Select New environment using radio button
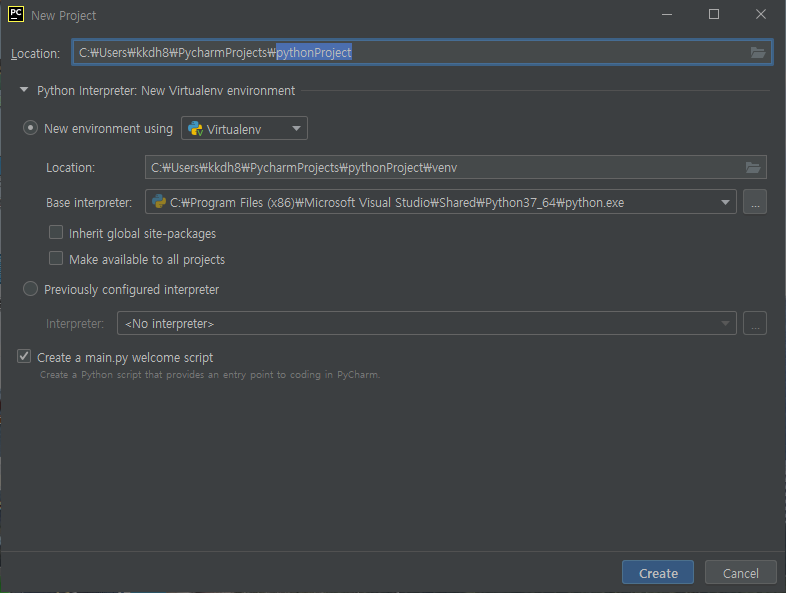Viewport: 786px width, 593px height. point(30,128)
